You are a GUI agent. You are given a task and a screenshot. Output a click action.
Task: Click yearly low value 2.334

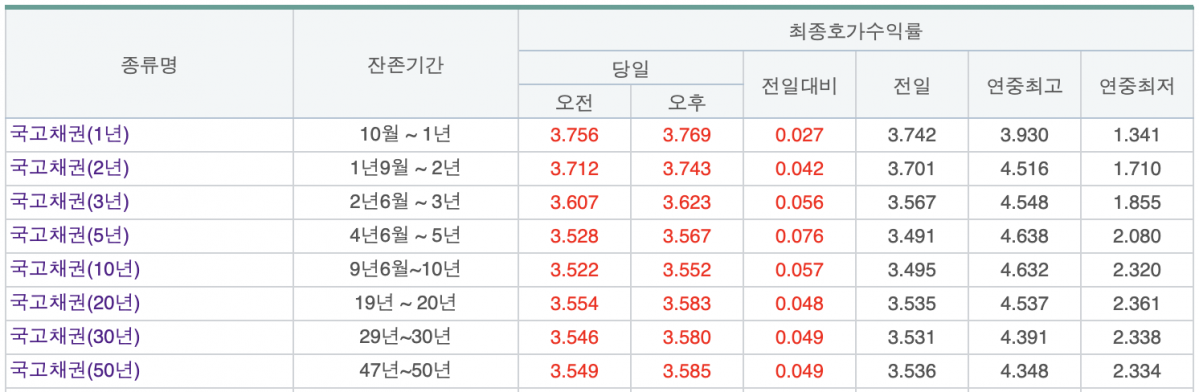(1137, 371)
